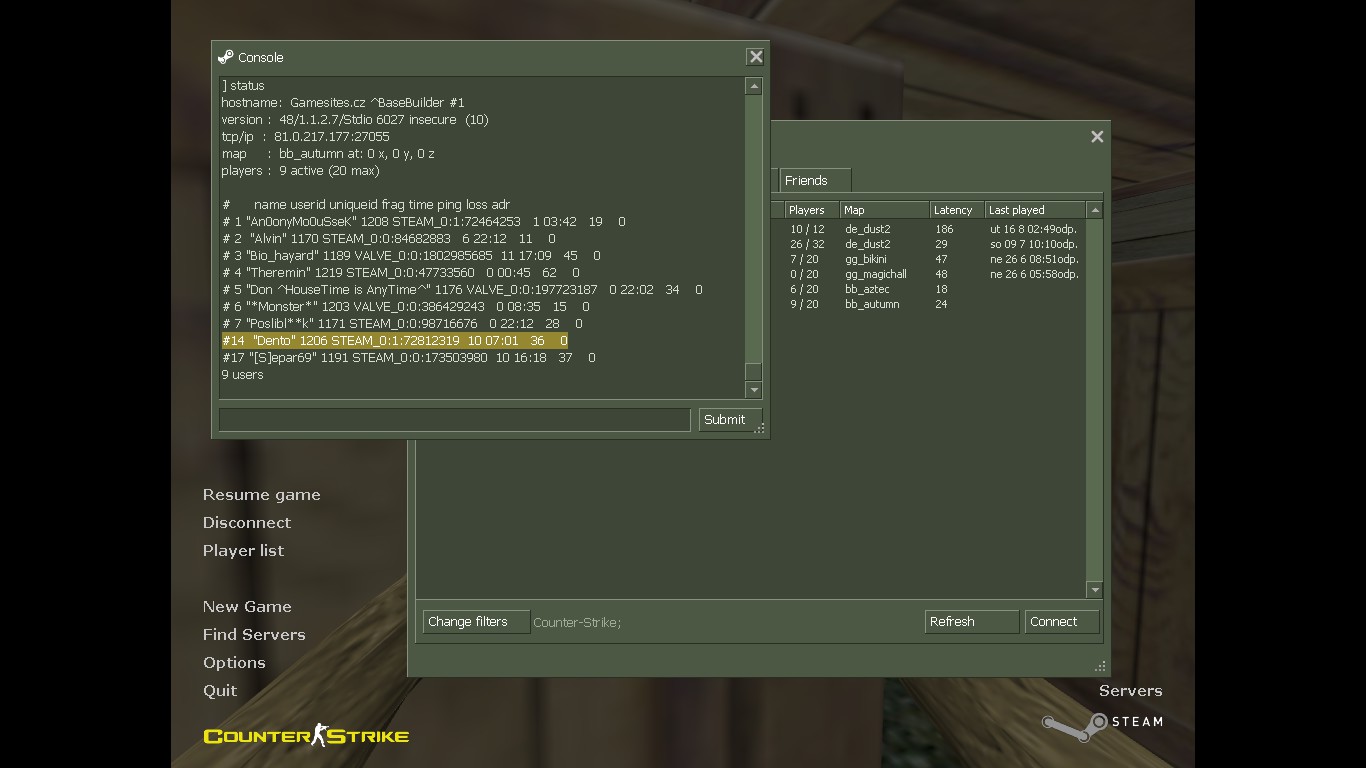Click the "Theremin" player line in console
Viewport: 1366px width, 768px height.
(400, 273)
